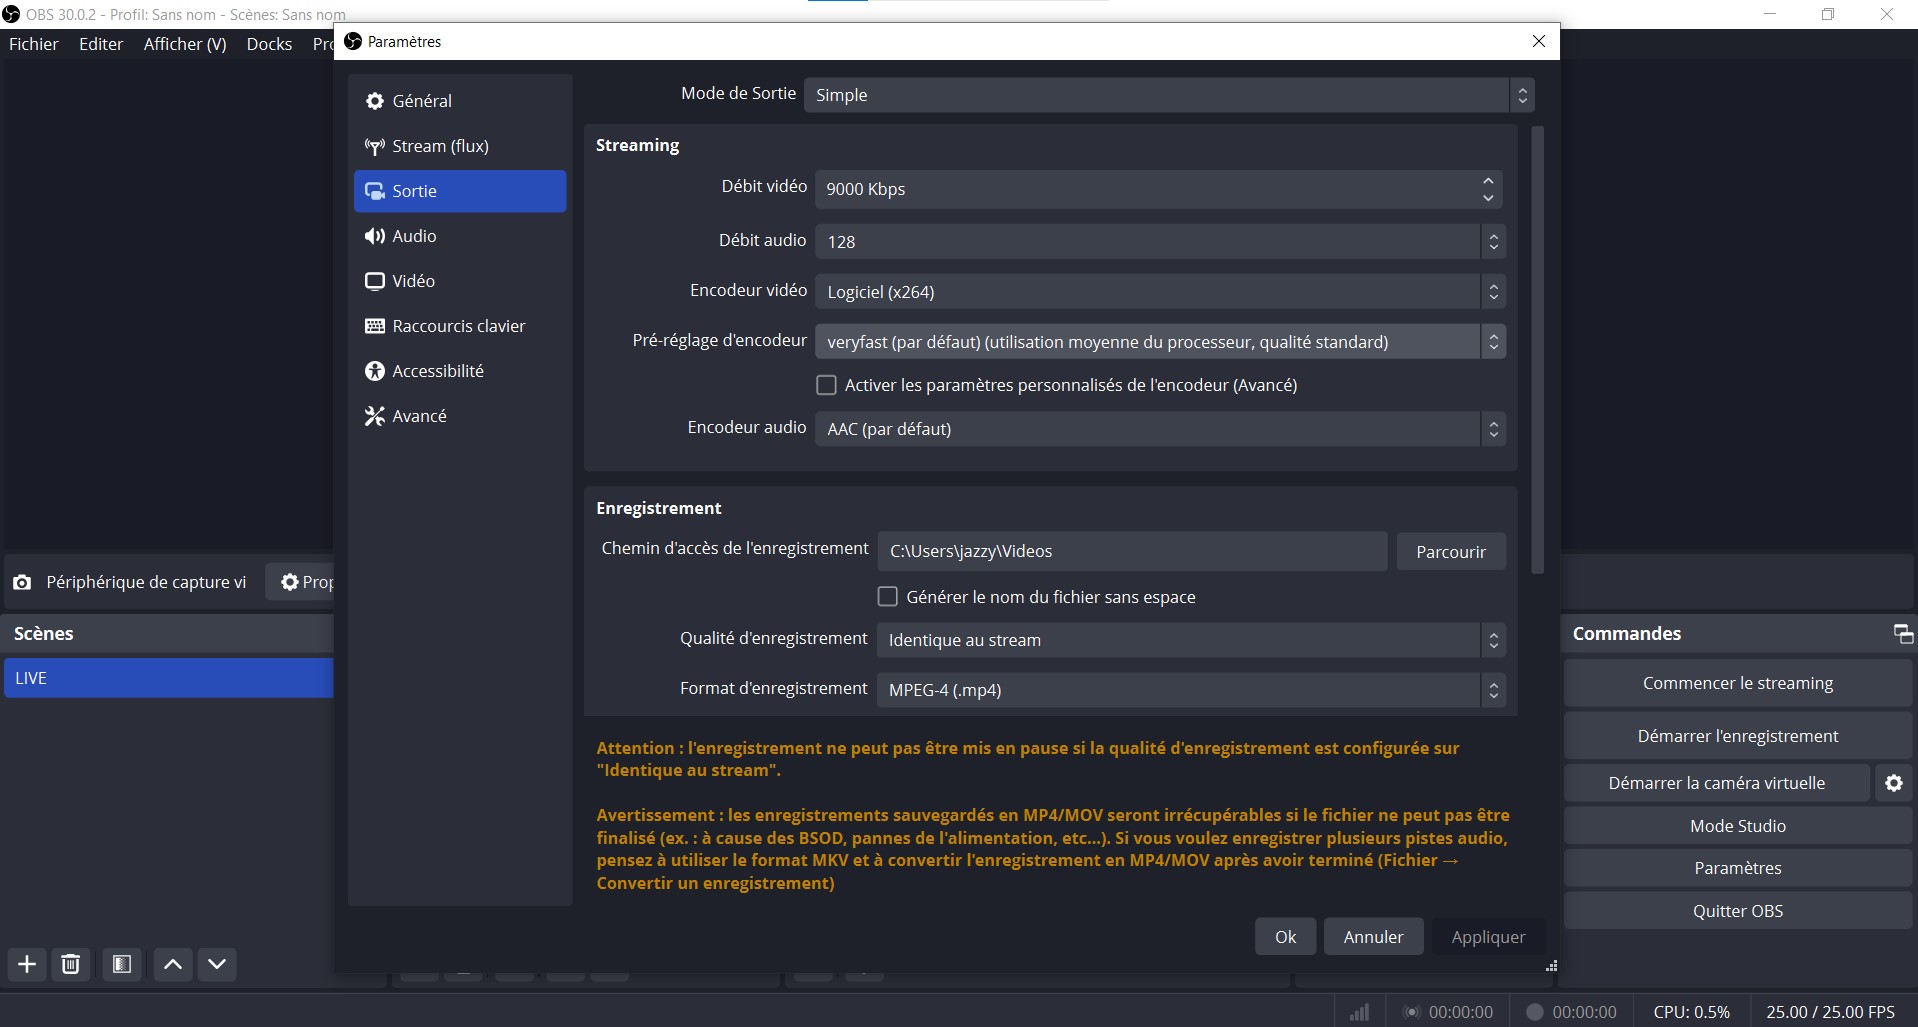The height and width of the screenshot is (1027, 1918).
Task: Click the recording path input field
Action: tap(1131, 552)
